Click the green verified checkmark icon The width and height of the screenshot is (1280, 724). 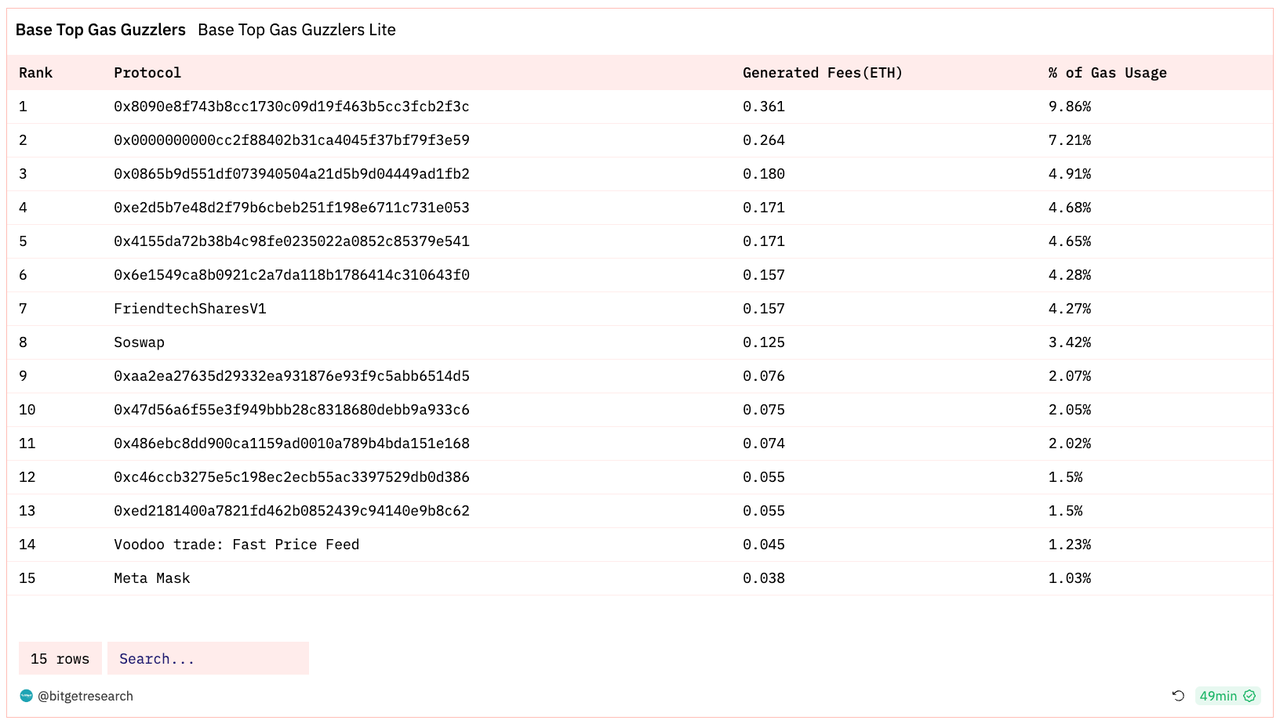pos(1249,696)
